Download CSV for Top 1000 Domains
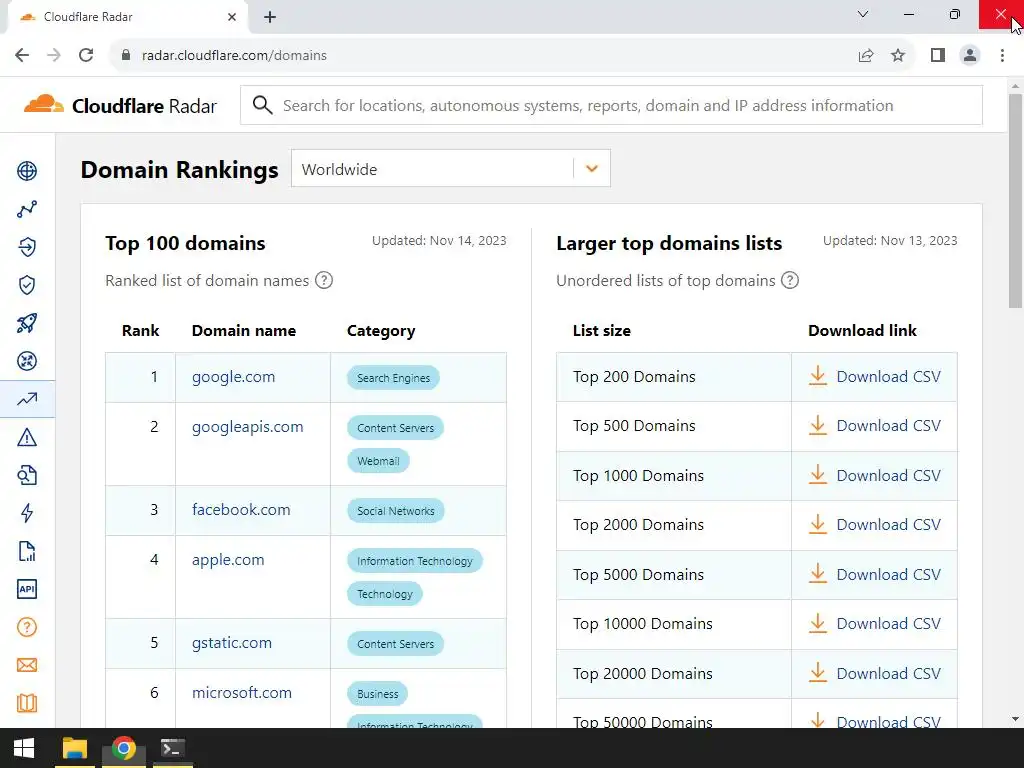 (x=874, y=475)
